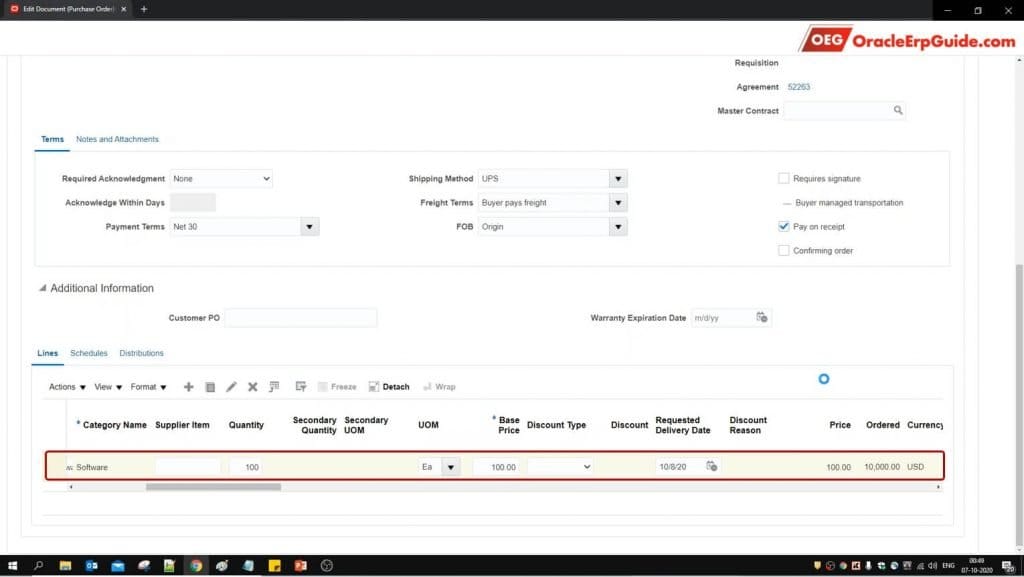This screenshot has height=577, width=1024.
Task: Open the Actions menu in Lines toolbar
Action: [x=66, y=387]
